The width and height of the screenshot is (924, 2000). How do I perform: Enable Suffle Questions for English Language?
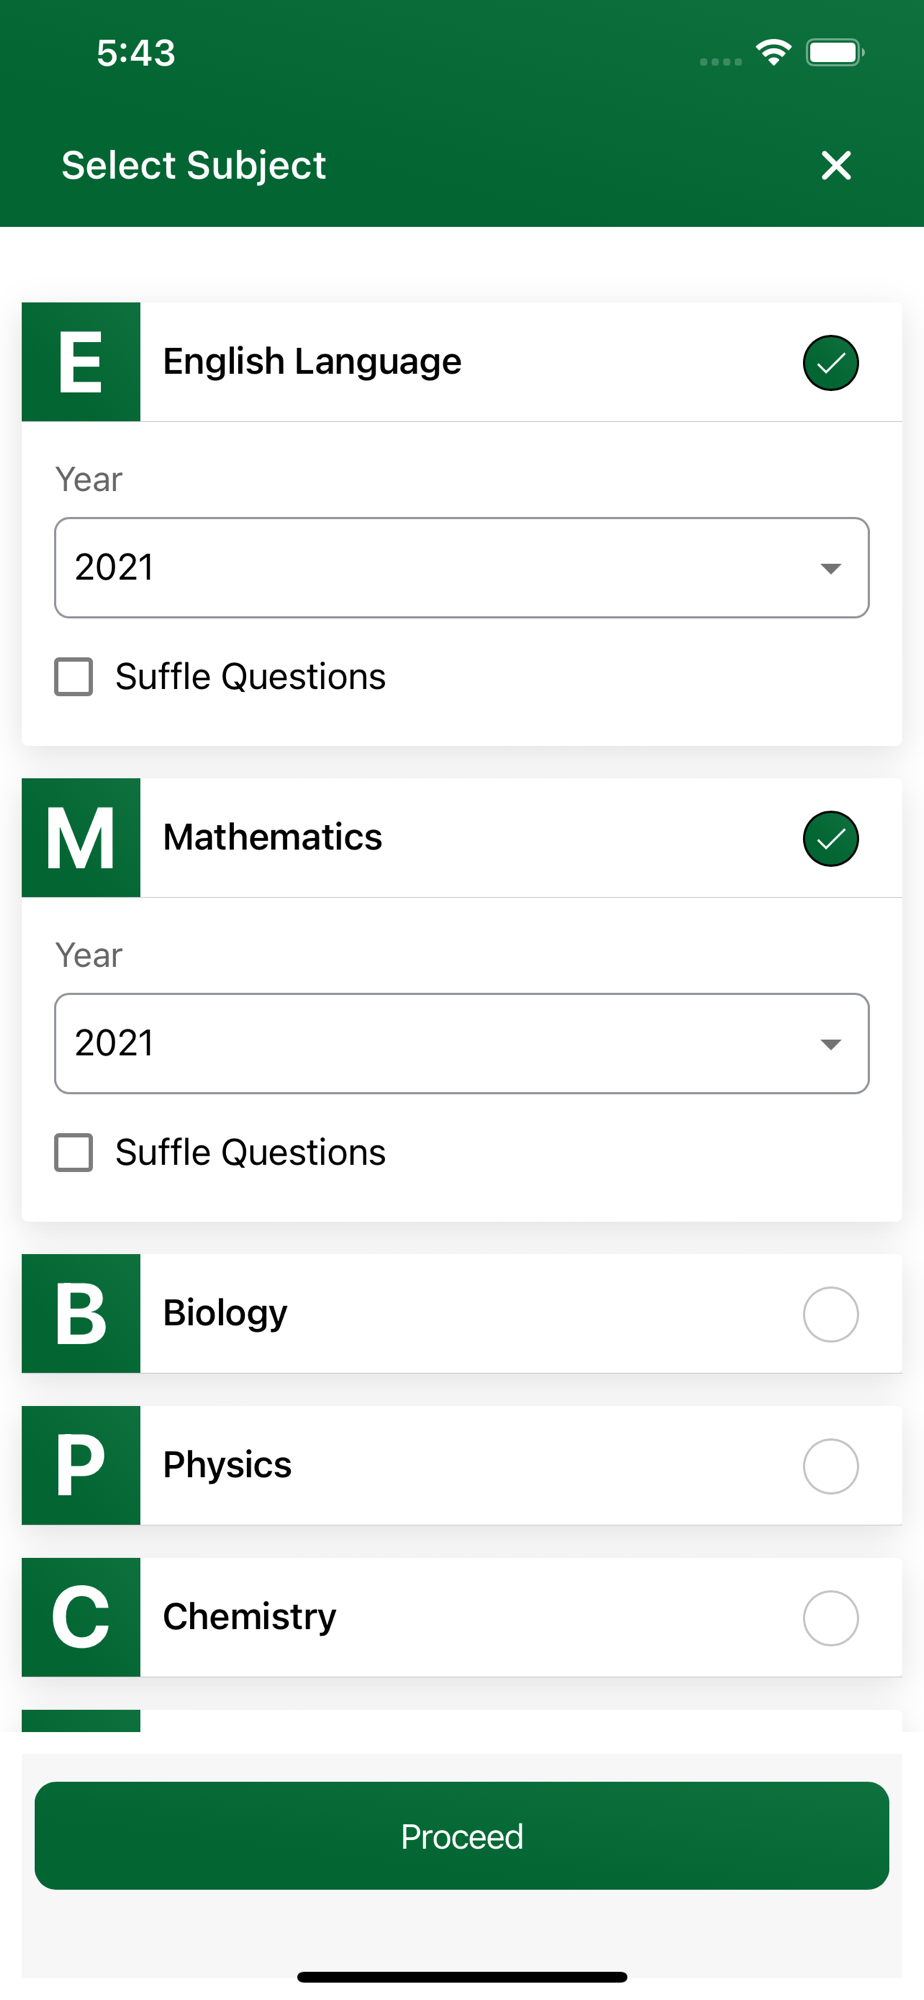point(74,677)
